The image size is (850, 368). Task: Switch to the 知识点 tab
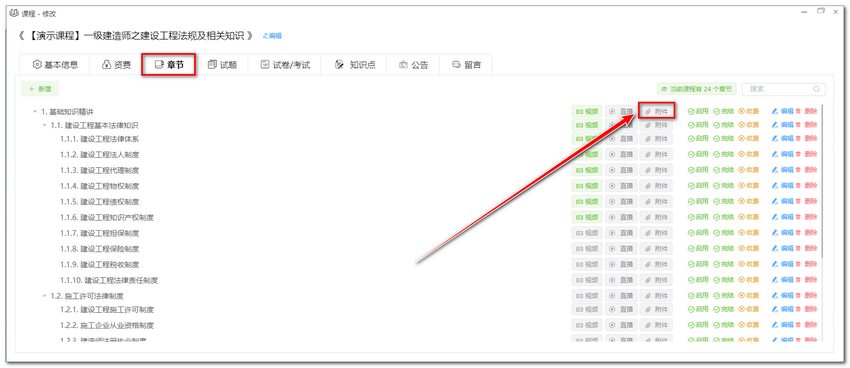pos(355,64)
